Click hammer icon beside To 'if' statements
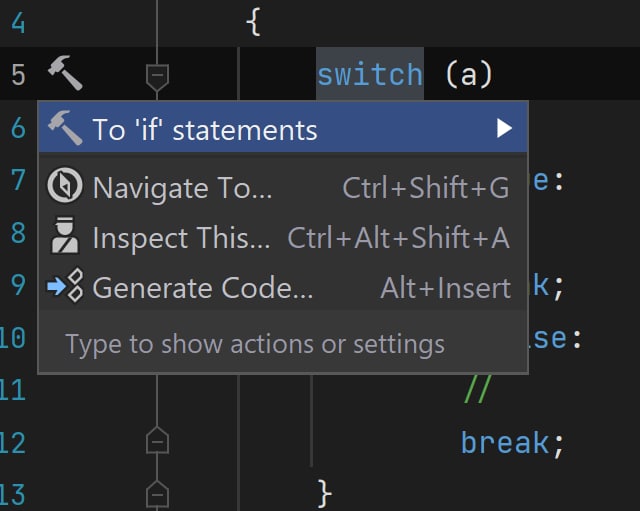 coord(65,128)
